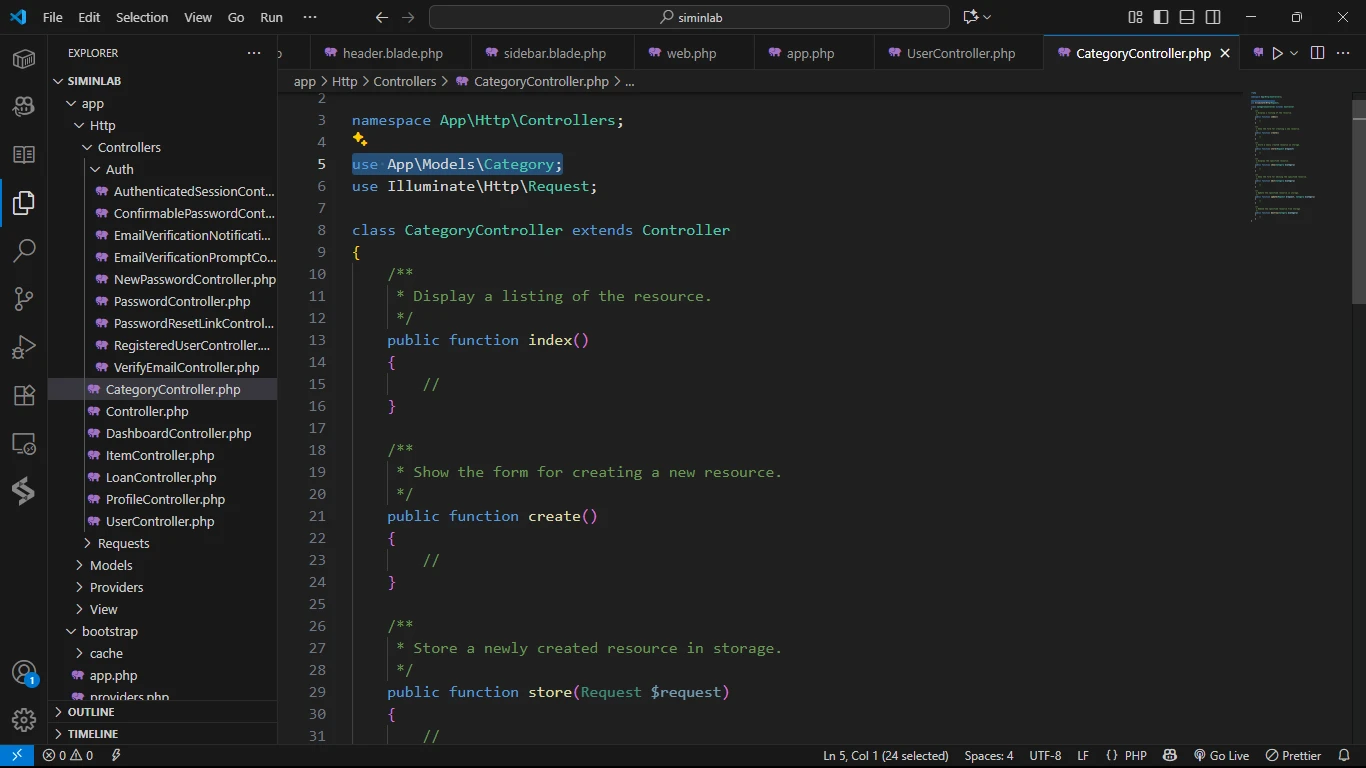Open the Selection menu

[x=142, y=17]
